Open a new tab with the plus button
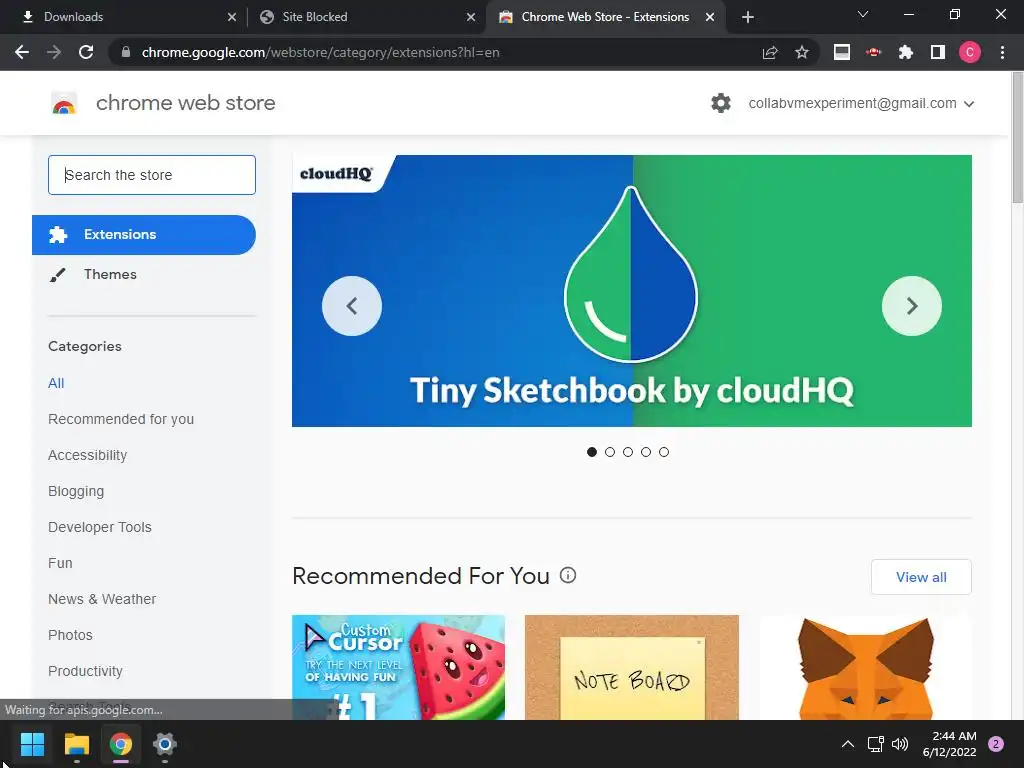The height and width of the screenshot is (768, 1024). coord(748,17)
